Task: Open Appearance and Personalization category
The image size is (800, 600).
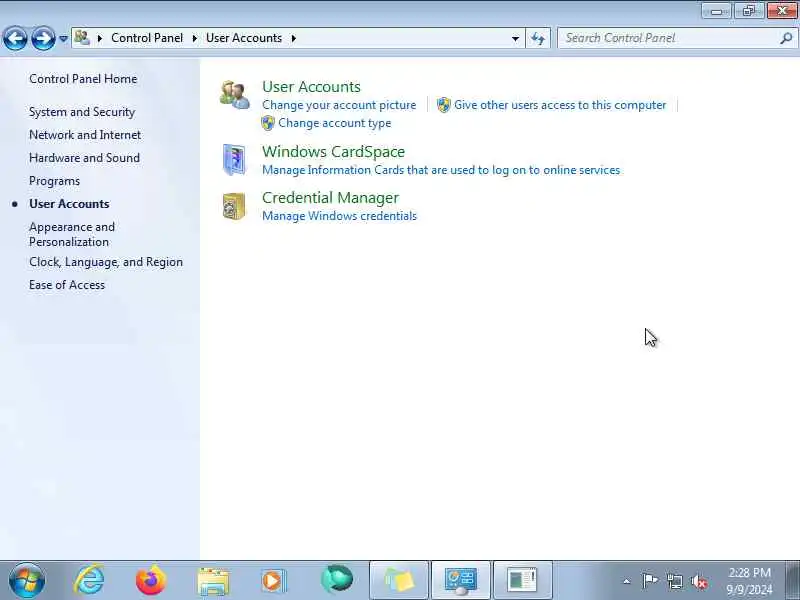Action: pyautogui.click(x=72, y=234)
